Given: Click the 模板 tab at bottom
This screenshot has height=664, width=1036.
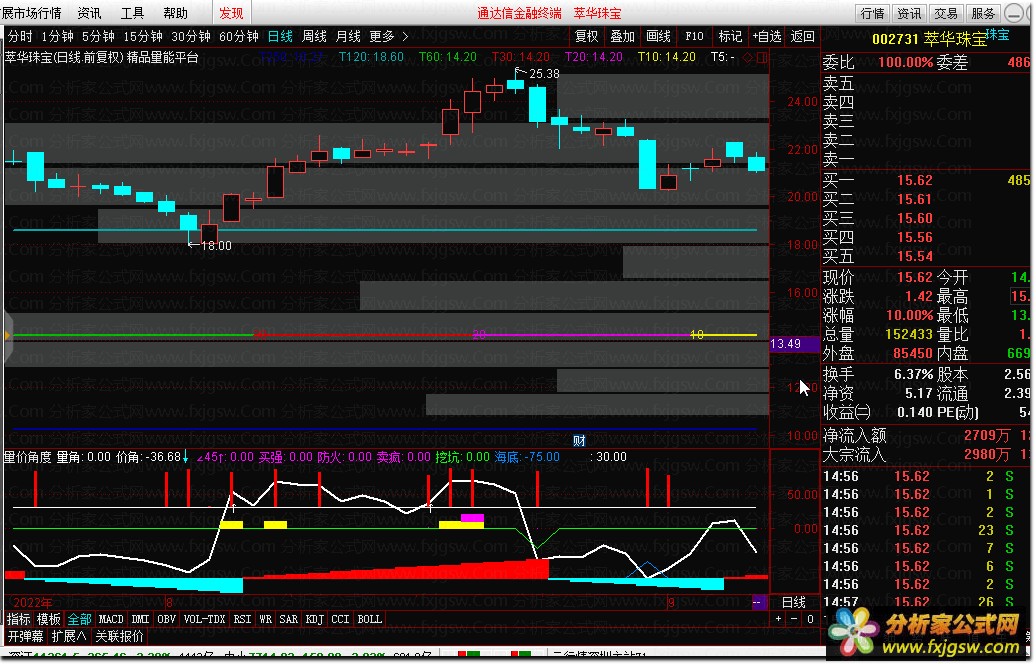Looking at the screenshot, I should pos(49,619).
